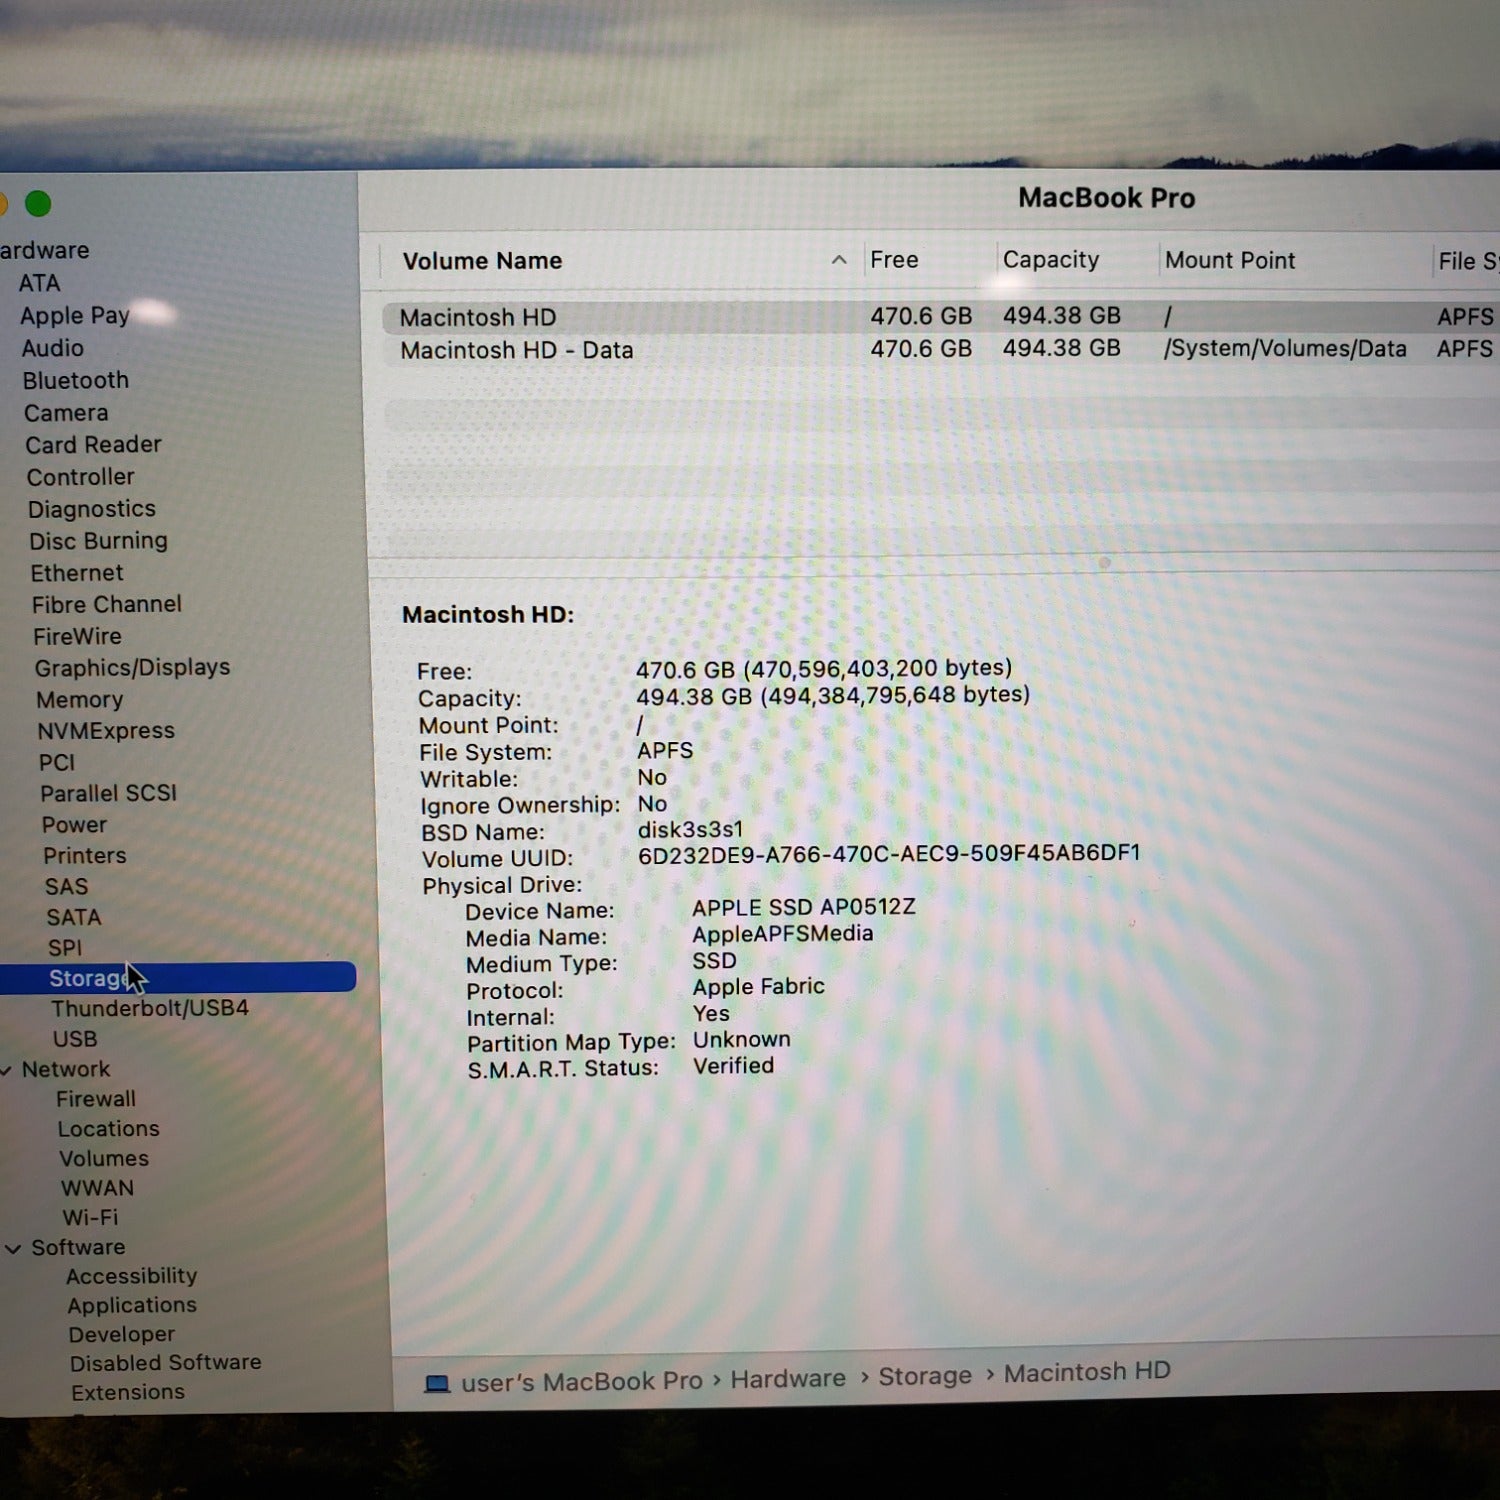
Task: Open Wi-Fi under Network
Action: [x=90, y=1217]
